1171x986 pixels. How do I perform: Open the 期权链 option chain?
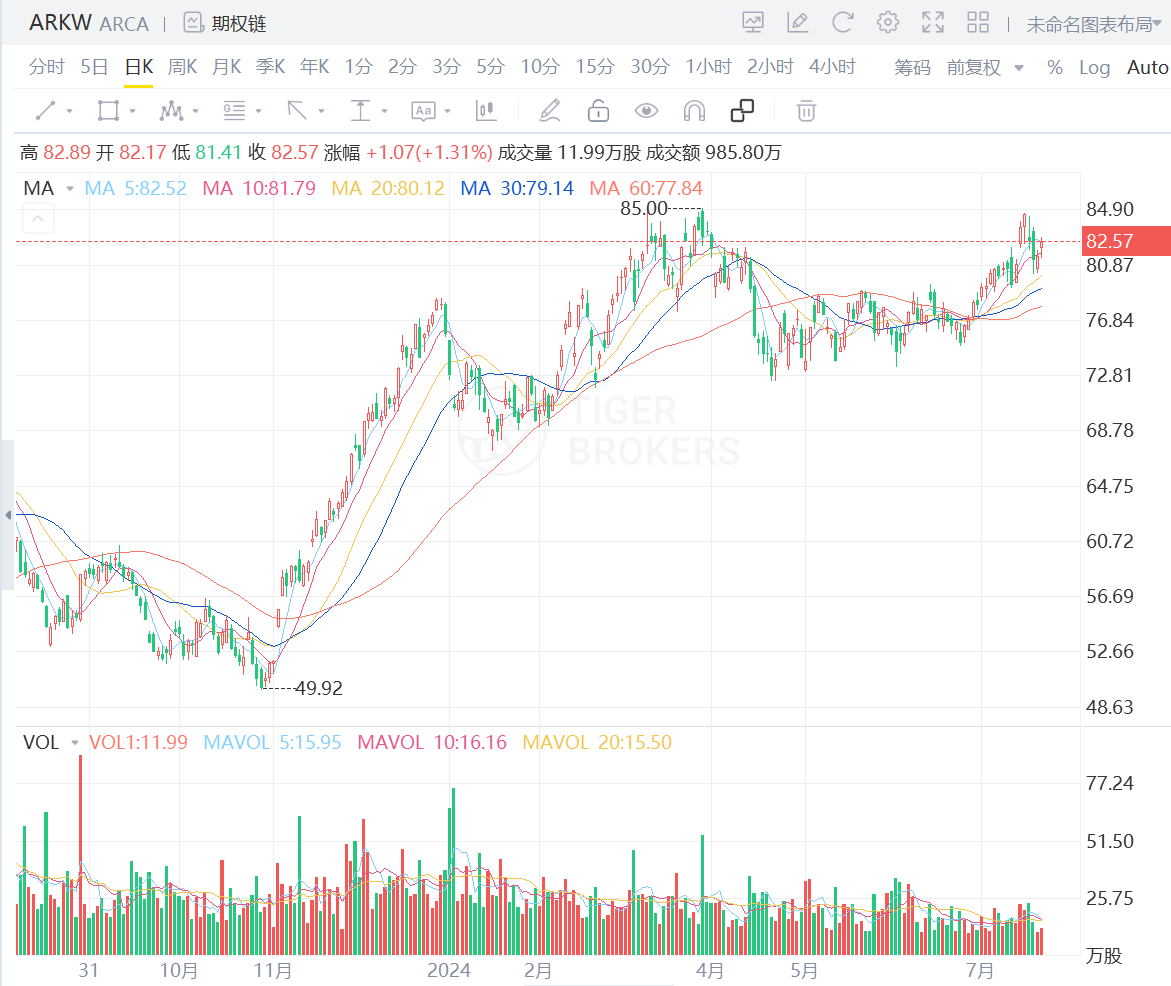[226, 23]
